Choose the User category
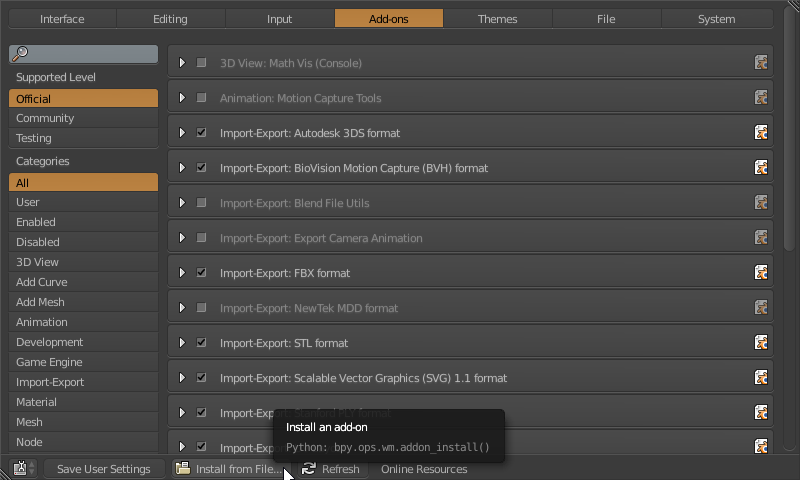 pos(83,202)
